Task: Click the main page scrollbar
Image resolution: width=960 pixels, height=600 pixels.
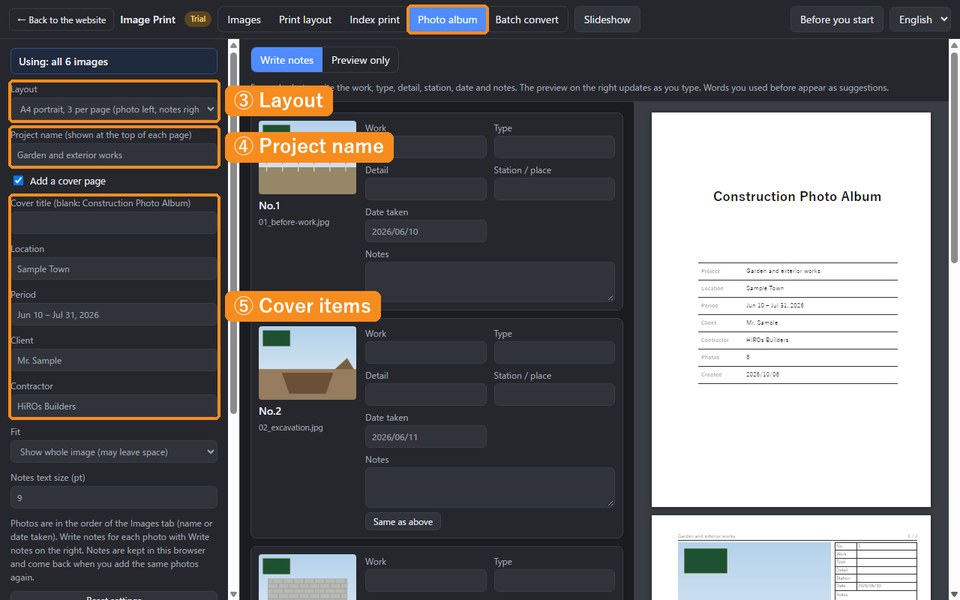Action: click(x=954, y=157)
